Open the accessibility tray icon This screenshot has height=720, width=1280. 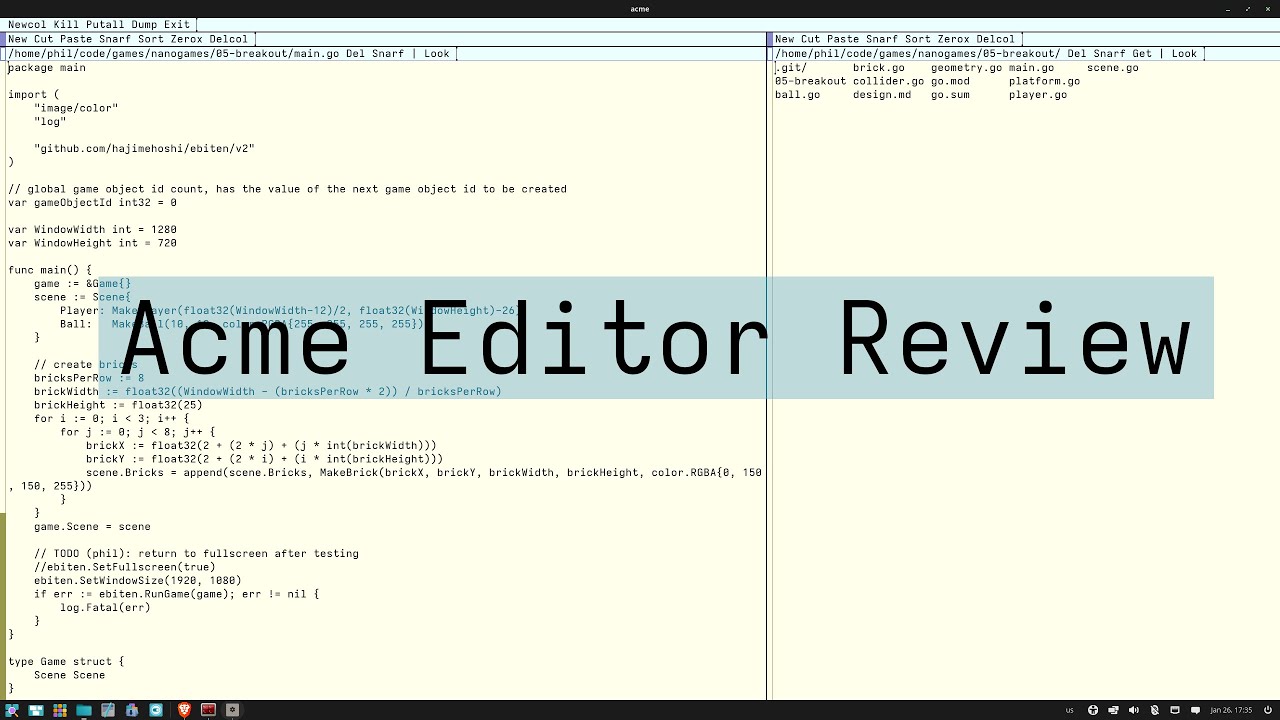(x=1093, y=710)
